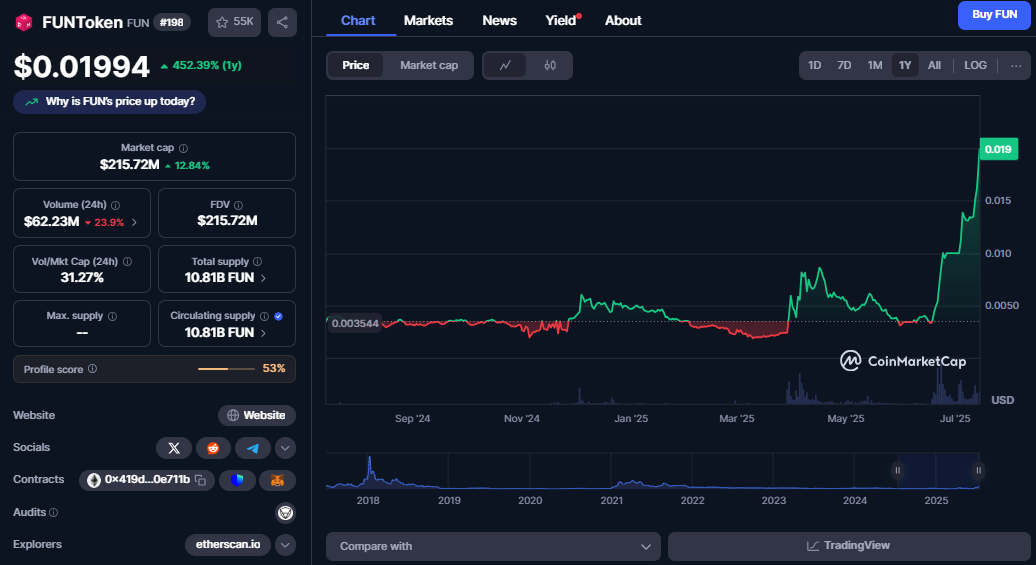Click the Market cap info icon
Screen dimensions: 1036x565
pos(184,148)
